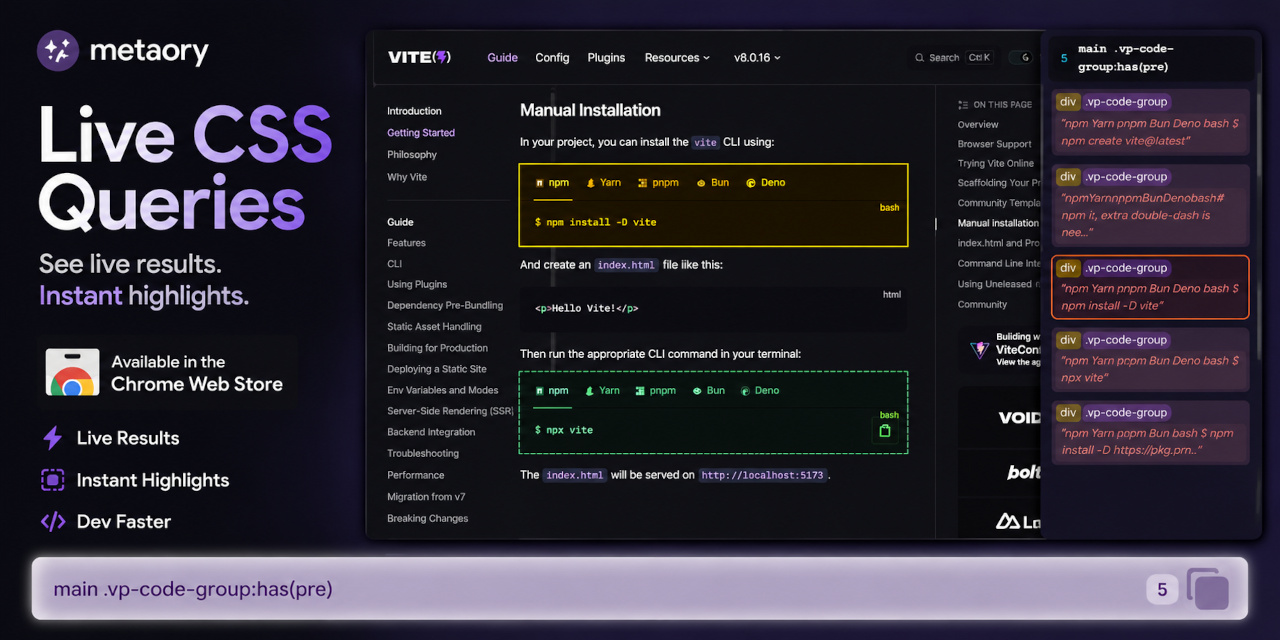Click Available in the Chrome Web Store badge

(x=166, y=373)
